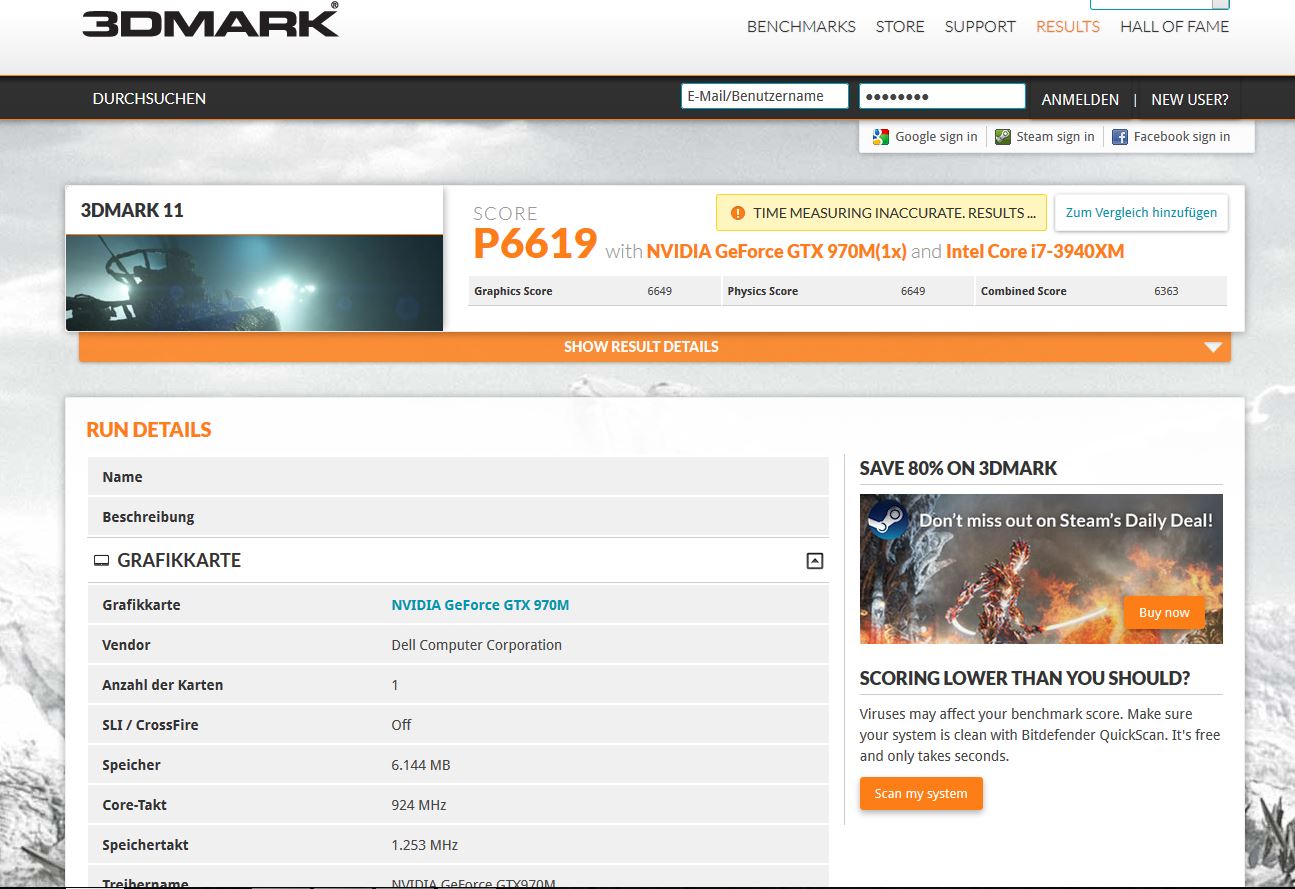
Task: Open the NVIDIA GeForce GTX 970M link
Action: pyautogui.click(x=480, y=605)
